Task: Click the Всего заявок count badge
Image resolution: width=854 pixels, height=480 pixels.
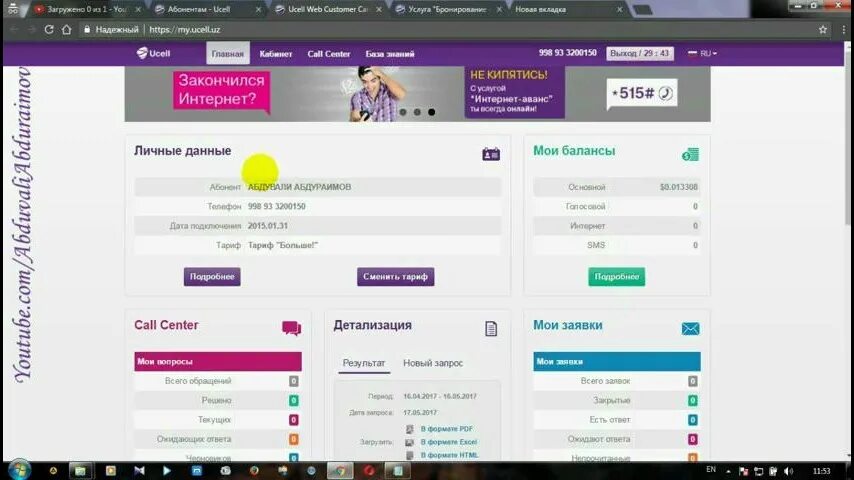Action: click(693, 381)
